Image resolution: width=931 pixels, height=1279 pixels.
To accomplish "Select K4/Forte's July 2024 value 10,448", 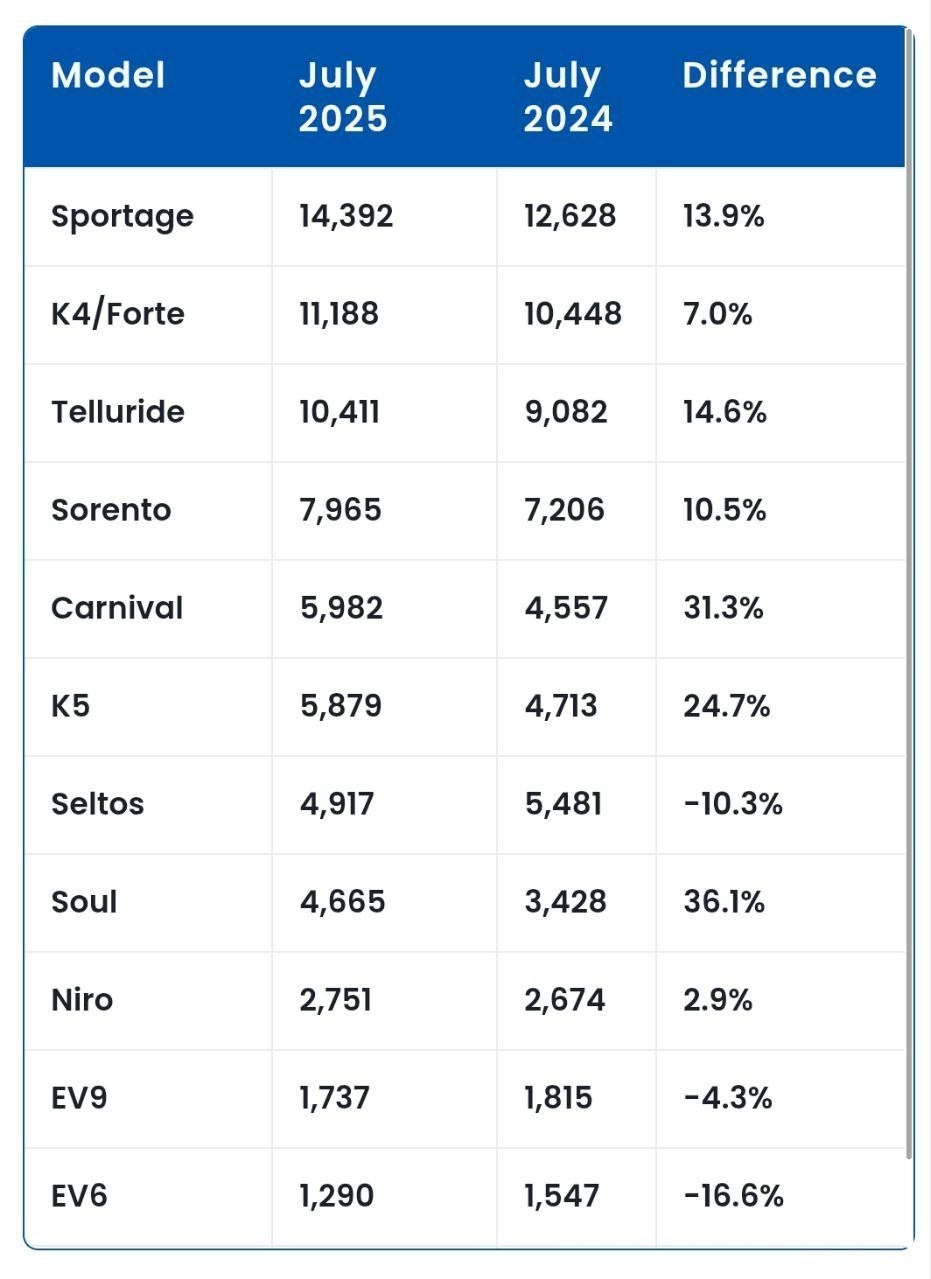I will tap(572, 314).
